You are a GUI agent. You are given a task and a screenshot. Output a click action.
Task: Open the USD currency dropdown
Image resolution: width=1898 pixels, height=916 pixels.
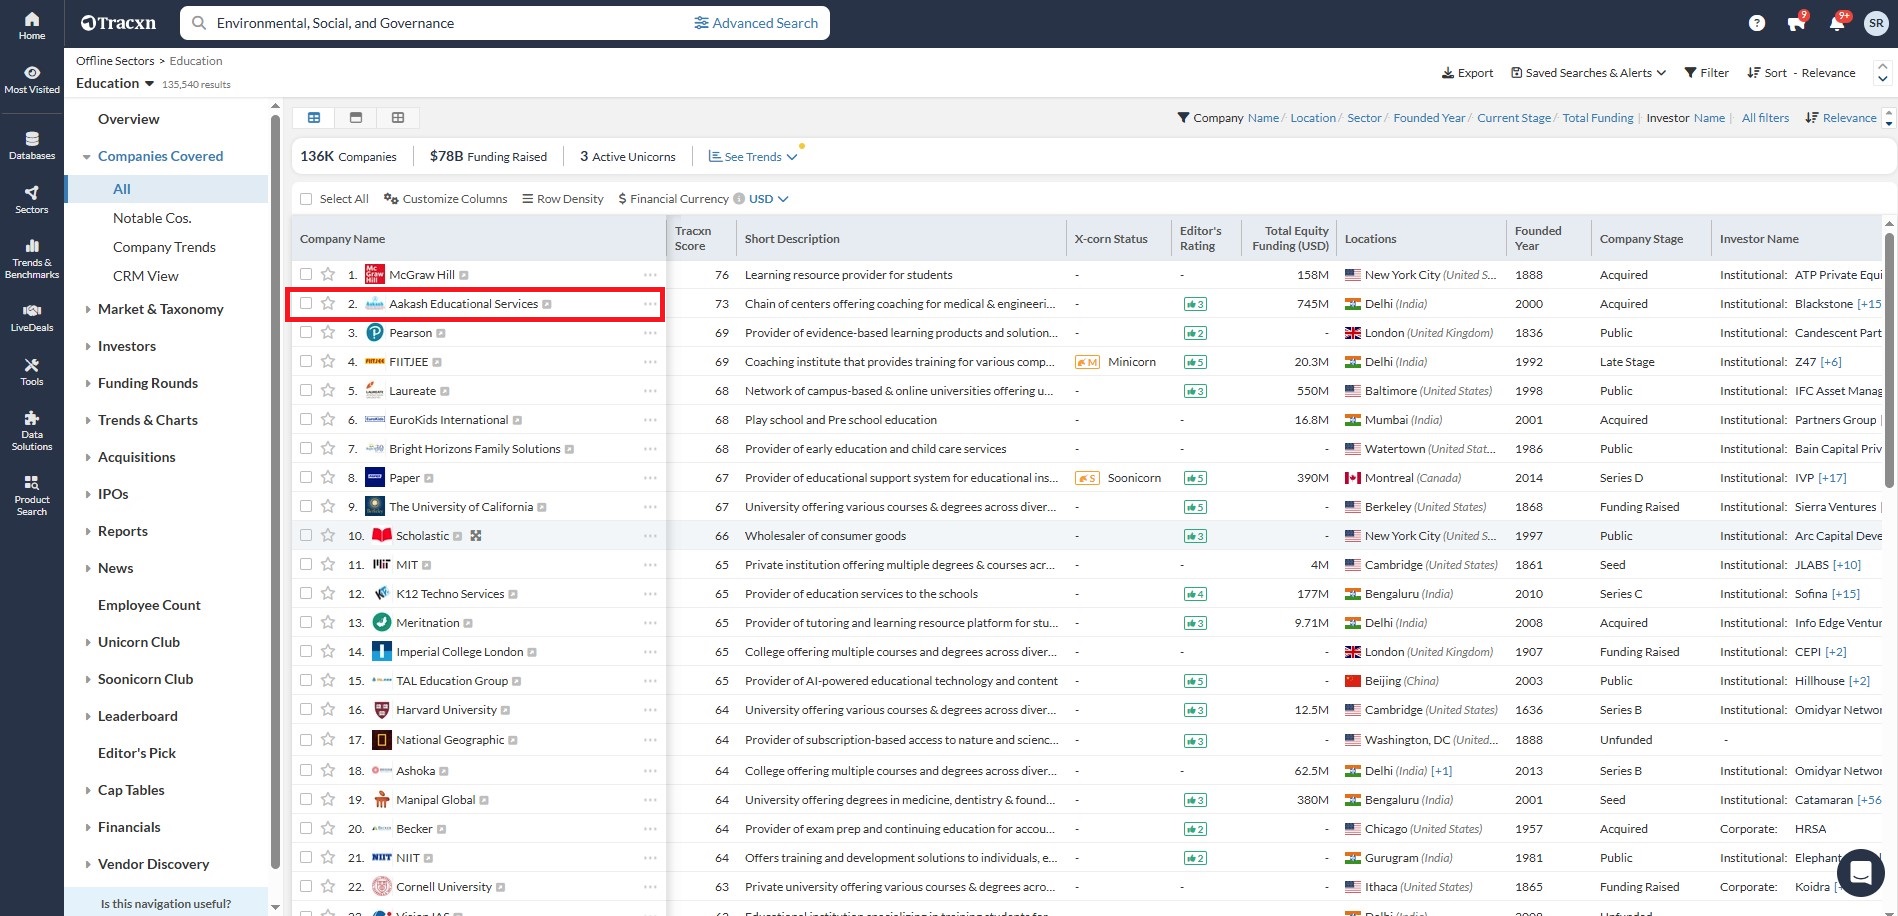[x=768, y=199]
